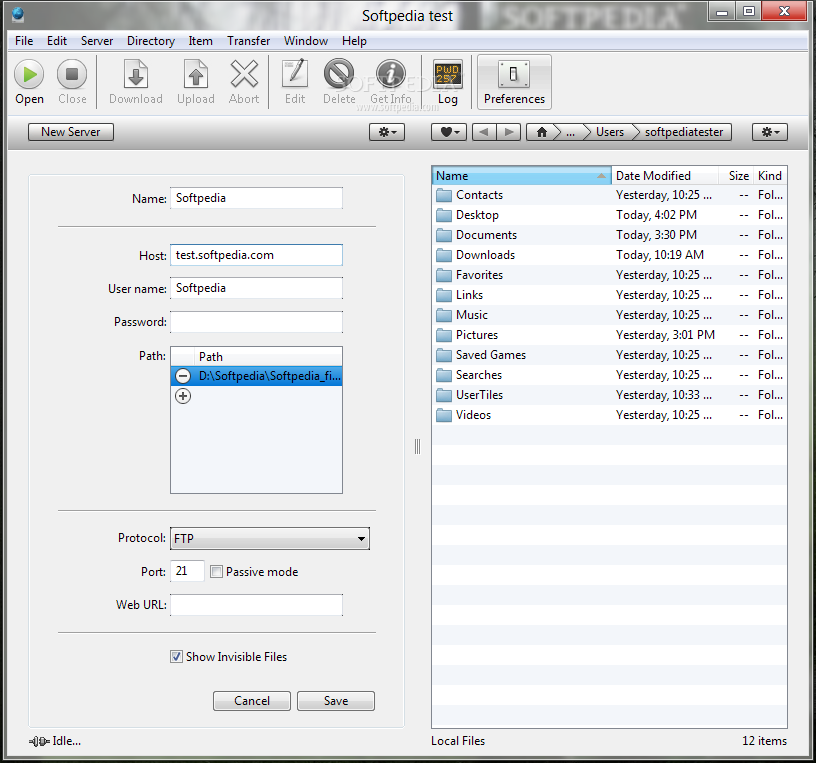Click the Cancel button

pos(252,701)
